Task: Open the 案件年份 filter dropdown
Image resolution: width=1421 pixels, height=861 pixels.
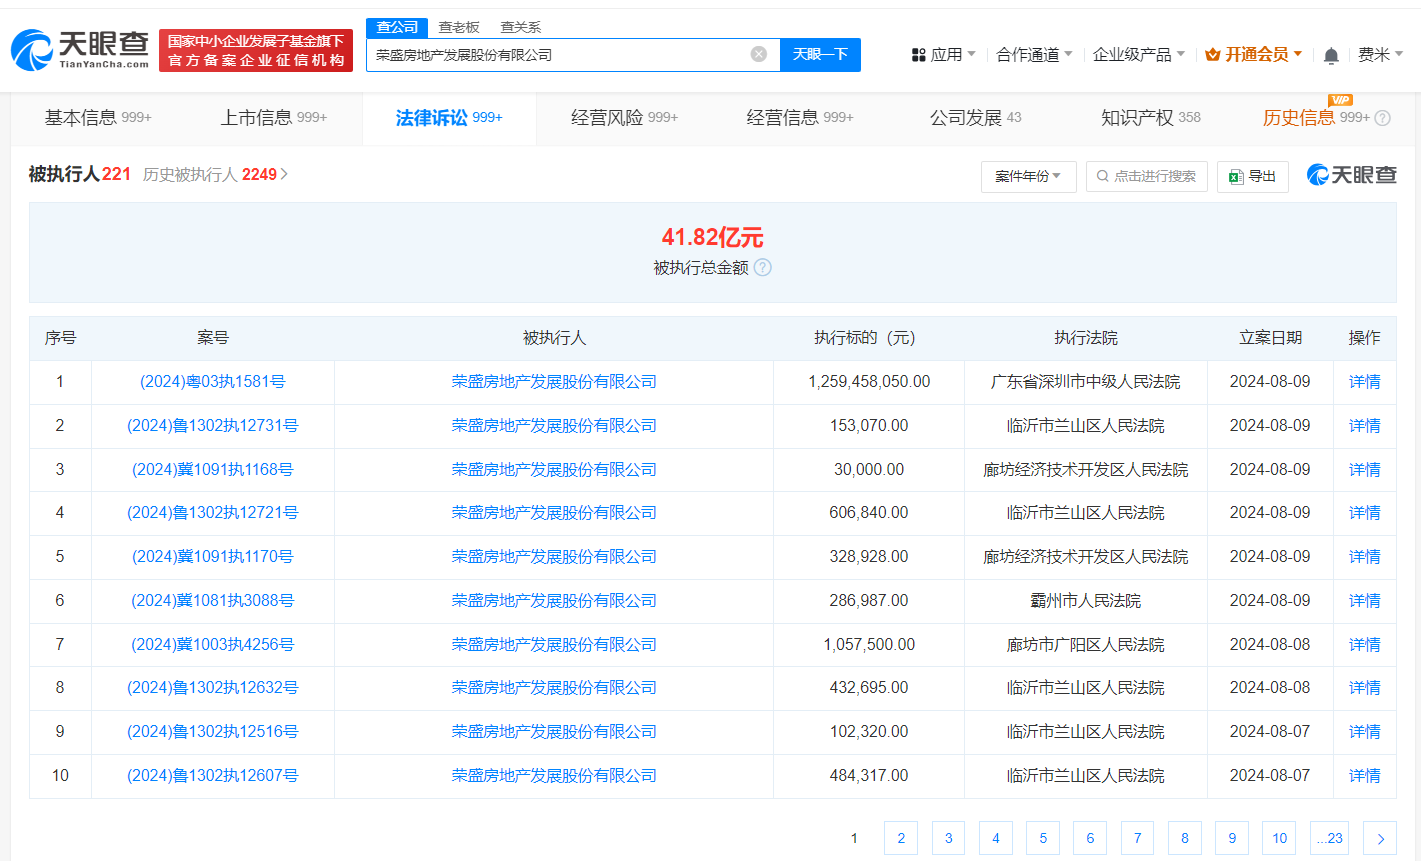Action: coord(1028,175)
